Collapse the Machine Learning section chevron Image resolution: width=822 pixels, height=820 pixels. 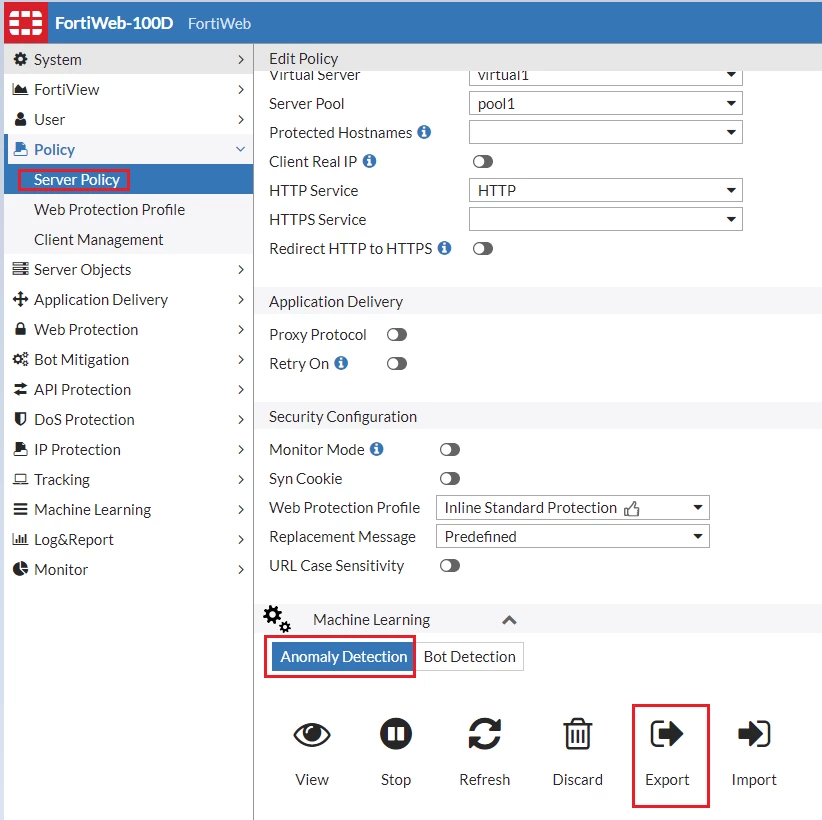pyautogui.click(x=509, y=620)
